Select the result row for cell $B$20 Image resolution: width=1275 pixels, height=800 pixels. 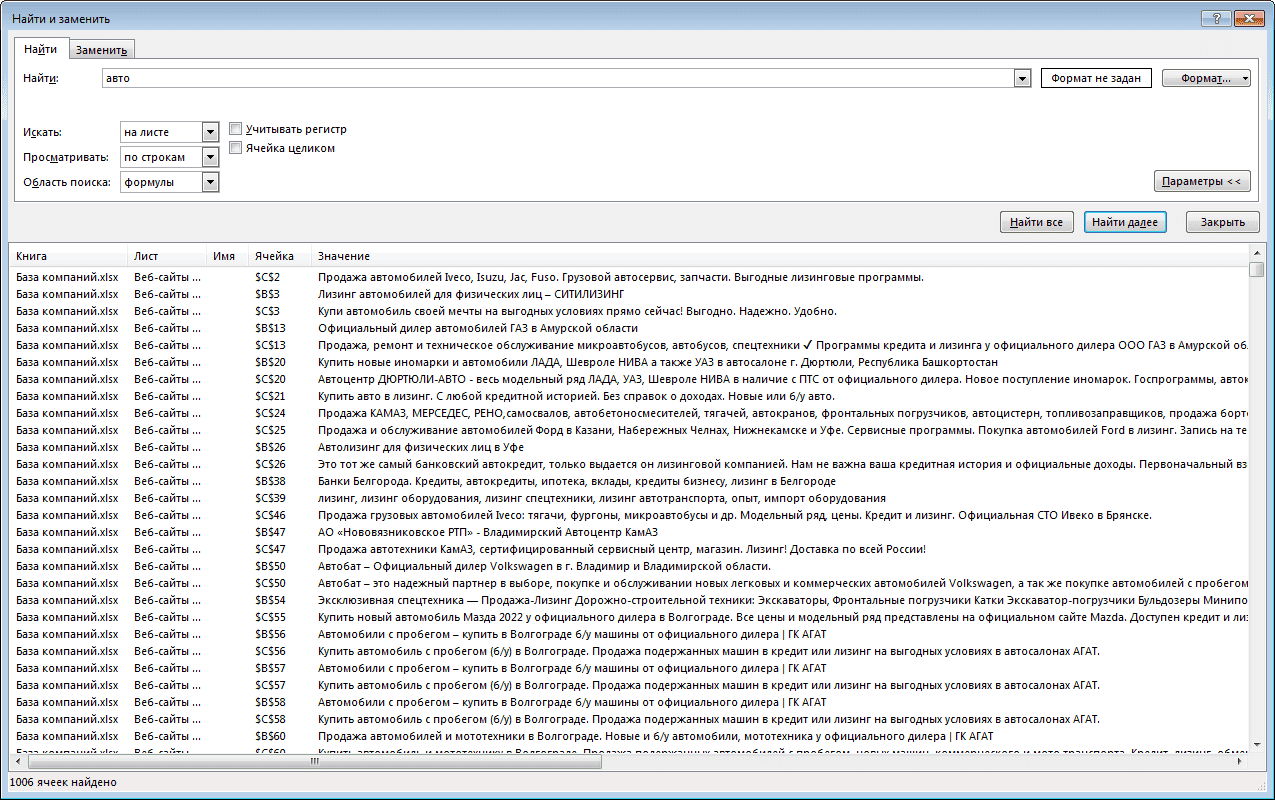(629, 362)
